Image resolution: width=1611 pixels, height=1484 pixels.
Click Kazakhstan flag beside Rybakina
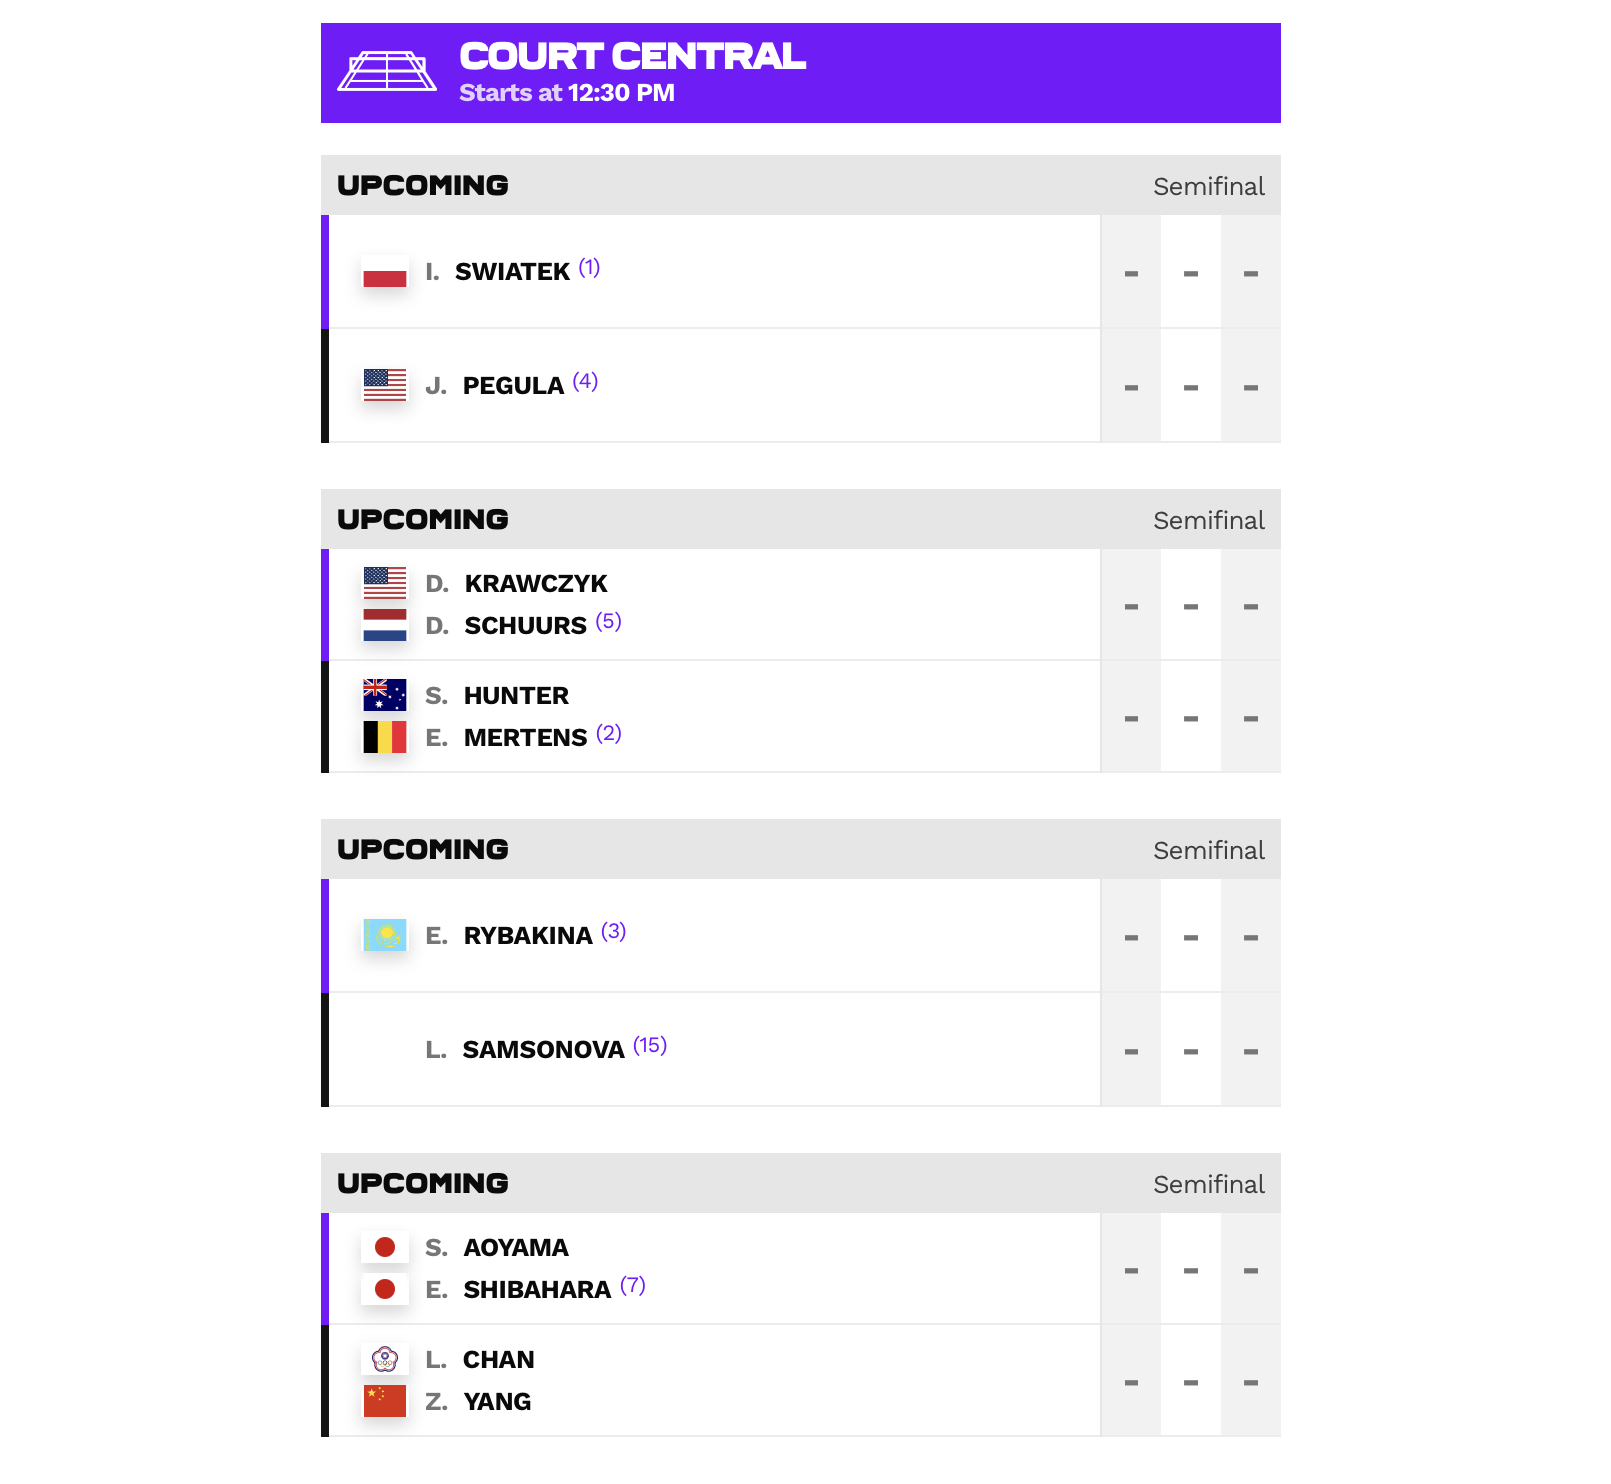[385, 935]
